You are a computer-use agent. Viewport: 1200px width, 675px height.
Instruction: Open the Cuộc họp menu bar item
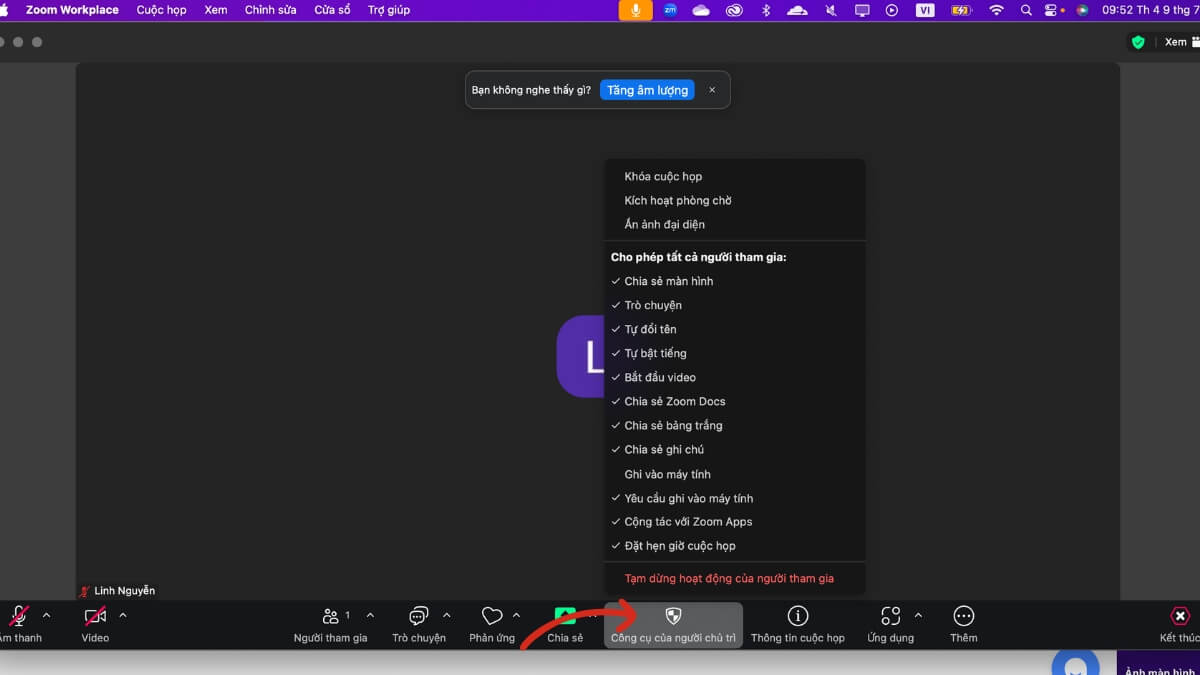pos(161,10)
